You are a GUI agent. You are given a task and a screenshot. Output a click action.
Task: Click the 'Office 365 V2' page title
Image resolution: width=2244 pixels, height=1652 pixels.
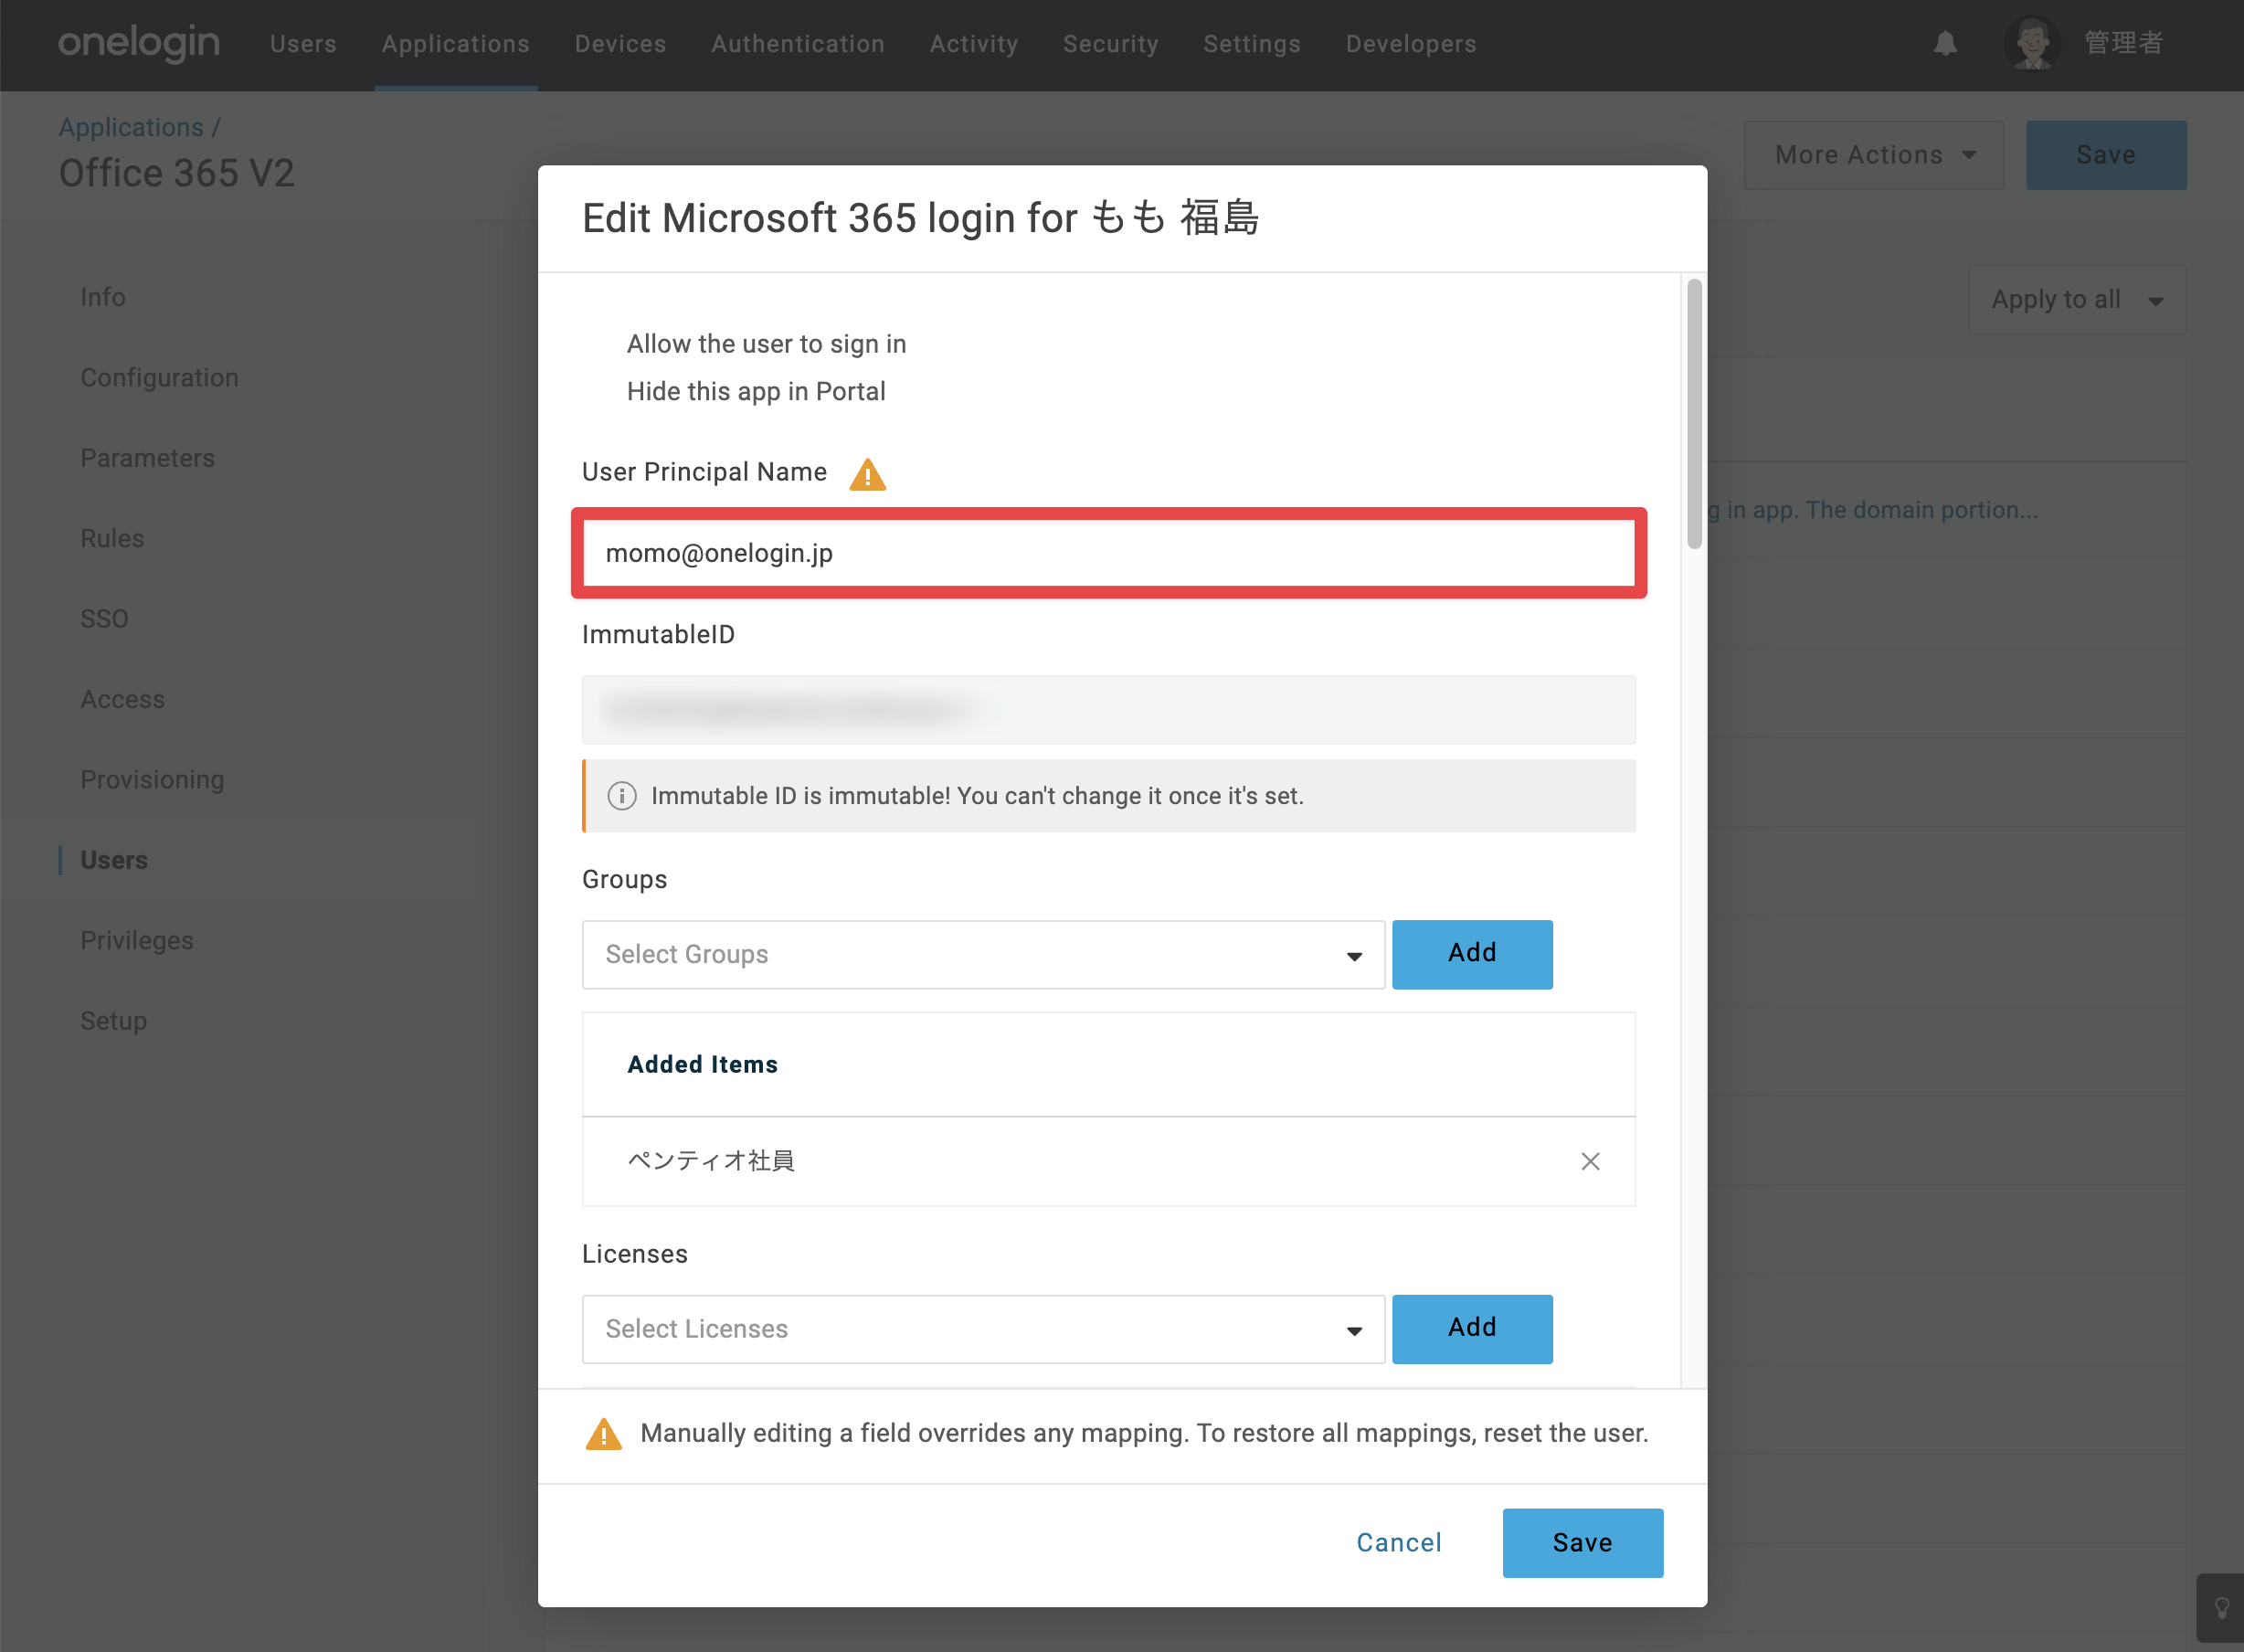(177, 174)
